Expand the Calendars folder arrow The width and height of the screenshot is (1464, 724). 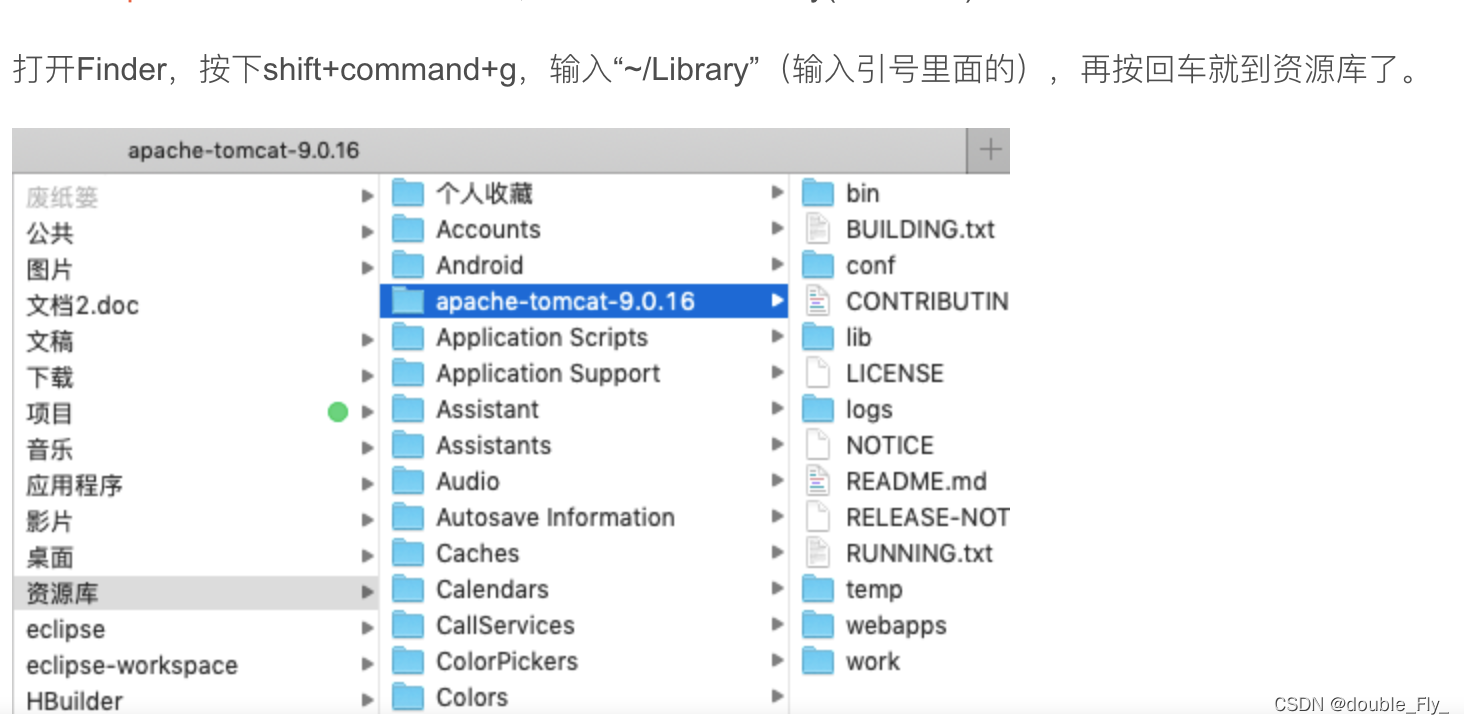coord(777,589)
